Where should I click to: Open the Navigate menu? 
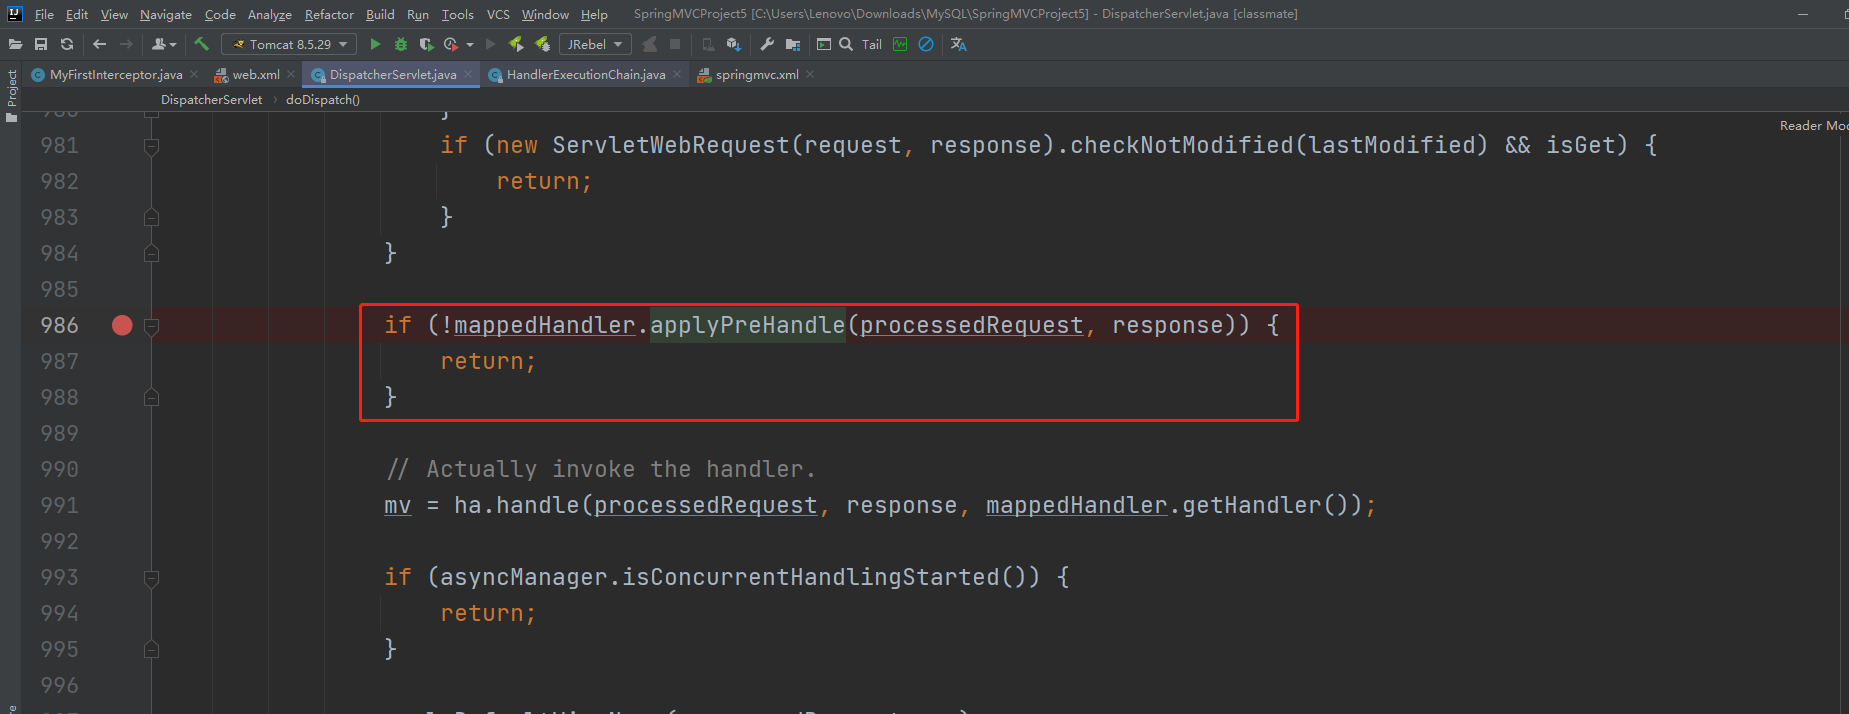[x=166, y=14]
